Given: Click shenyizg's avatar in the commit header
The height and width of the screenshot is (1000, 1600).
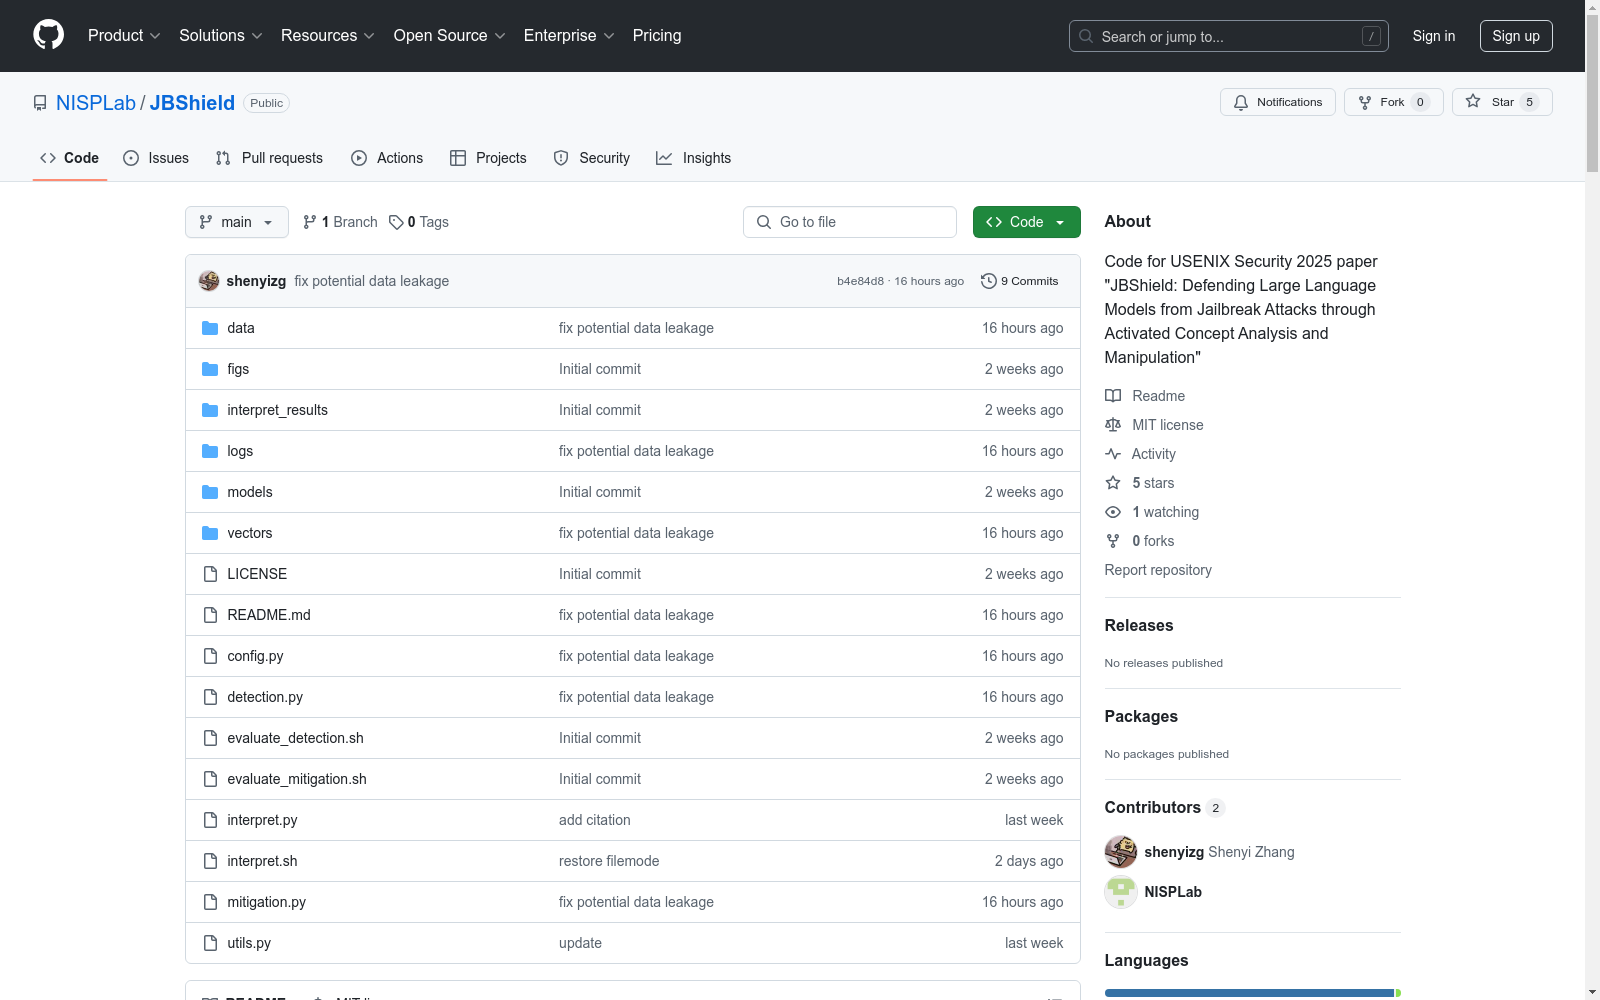Looking at the screenshot, I should pos(209,281).
